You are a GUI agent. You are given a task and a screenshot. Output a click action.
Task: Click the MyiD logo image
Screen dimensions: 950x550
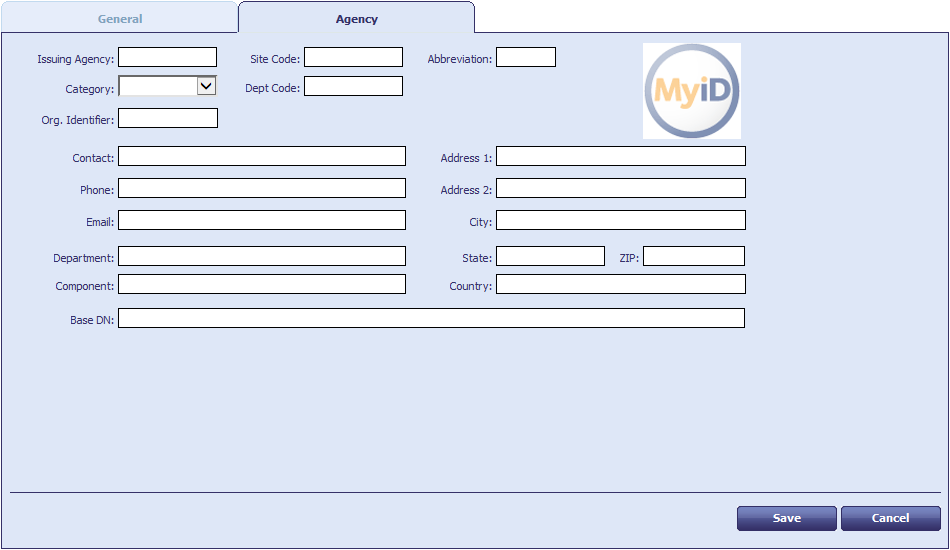[692, 91]
